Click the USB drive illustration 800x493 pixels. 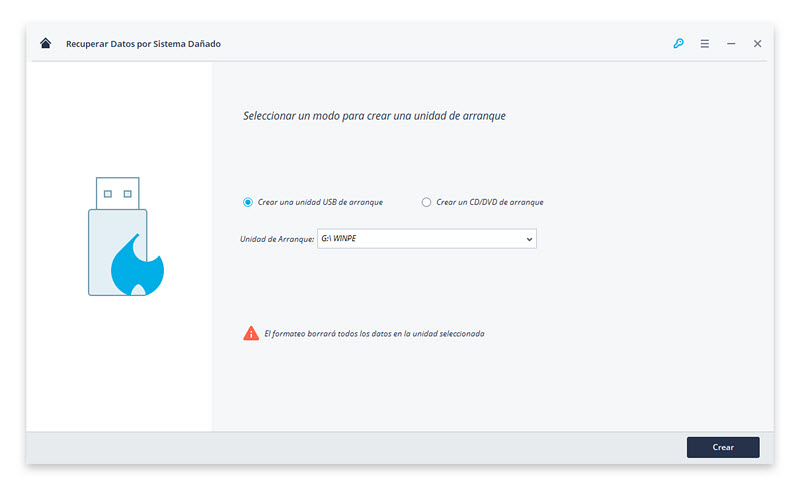[x=126, y=236]
